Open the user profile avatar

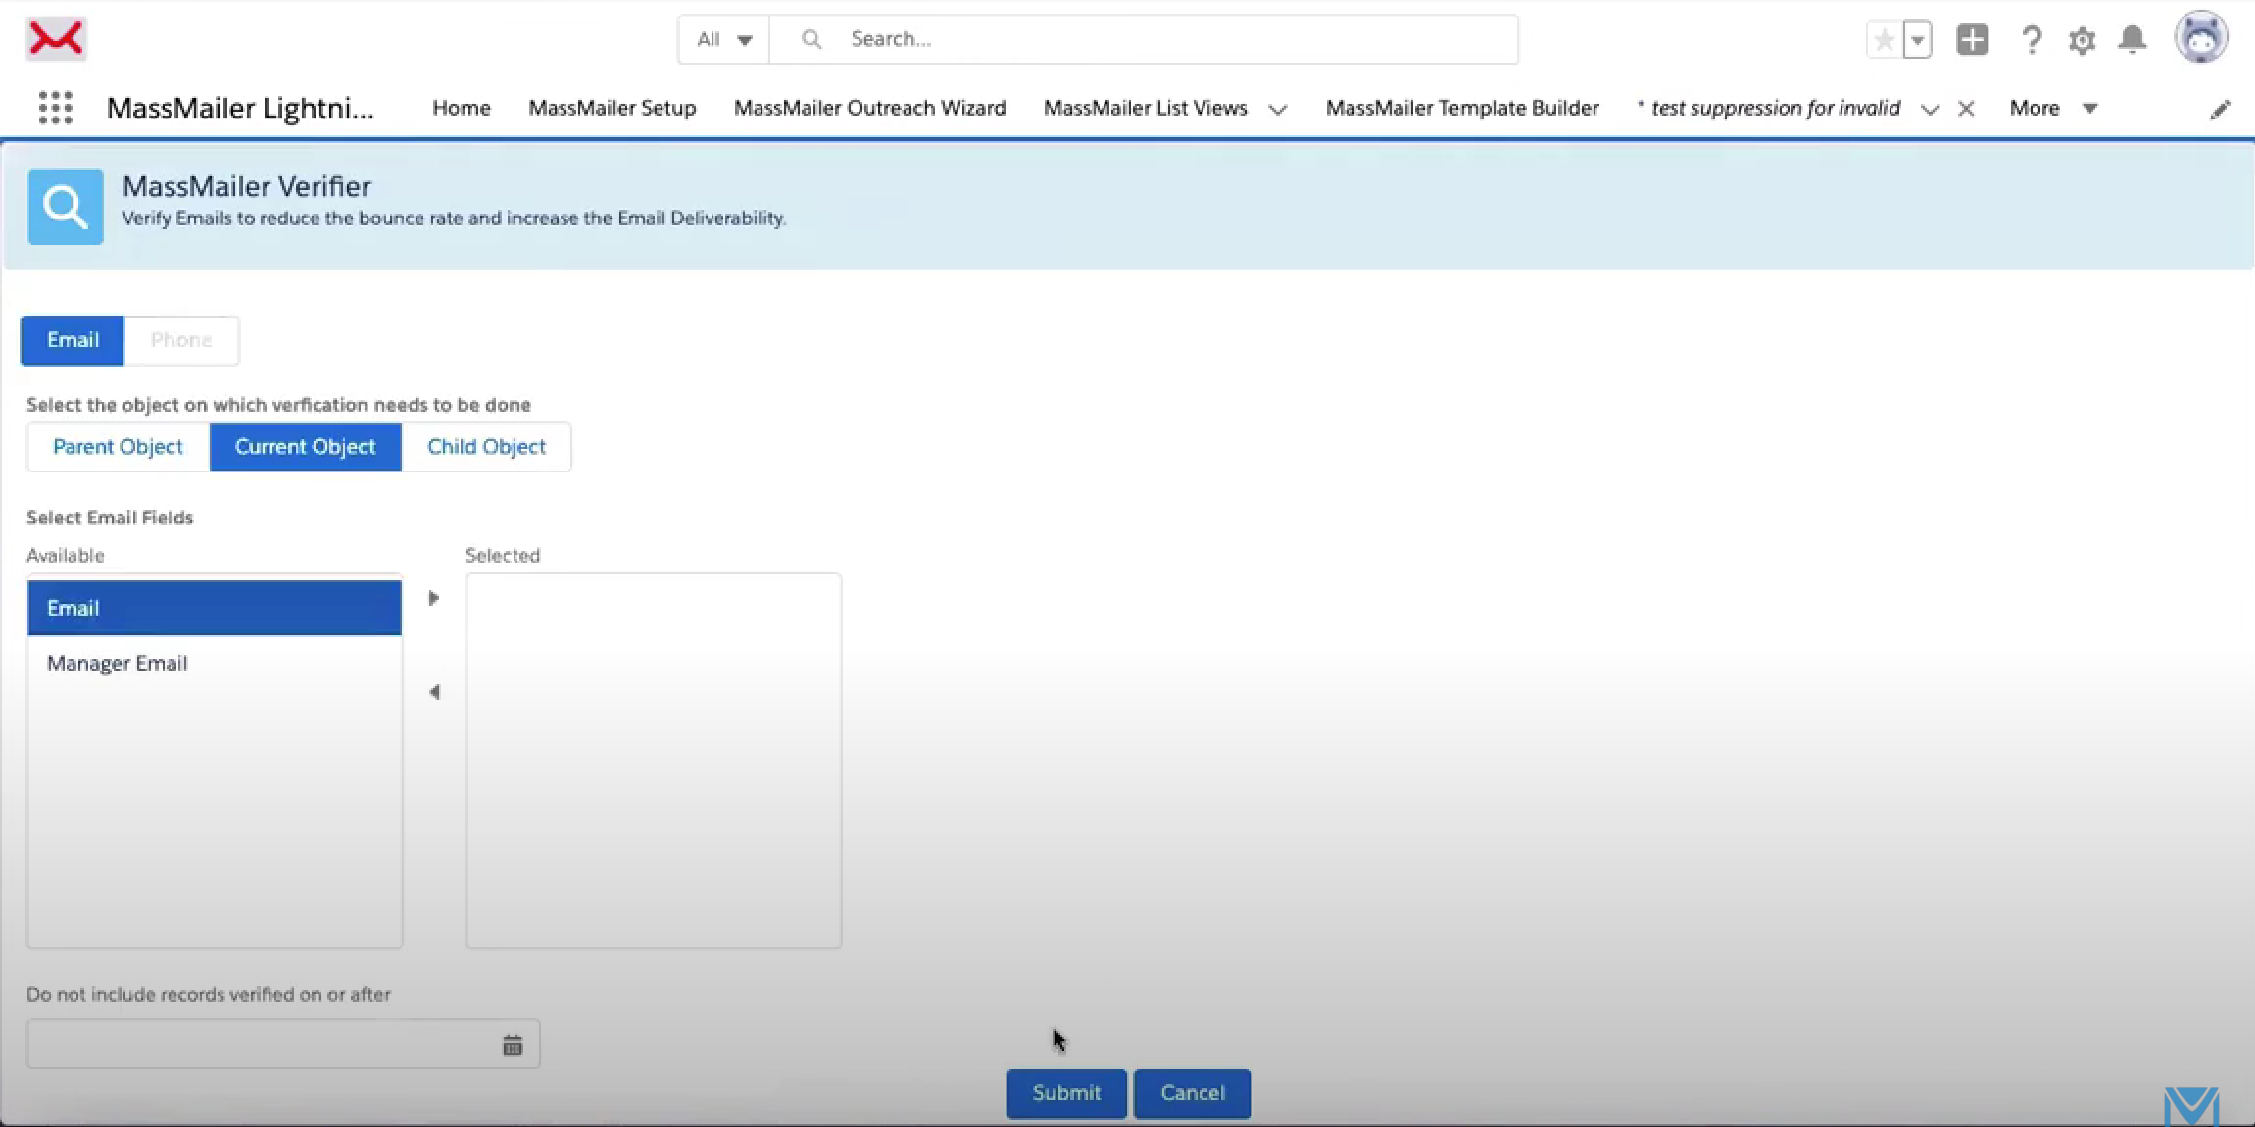[x=2200, y=39]
